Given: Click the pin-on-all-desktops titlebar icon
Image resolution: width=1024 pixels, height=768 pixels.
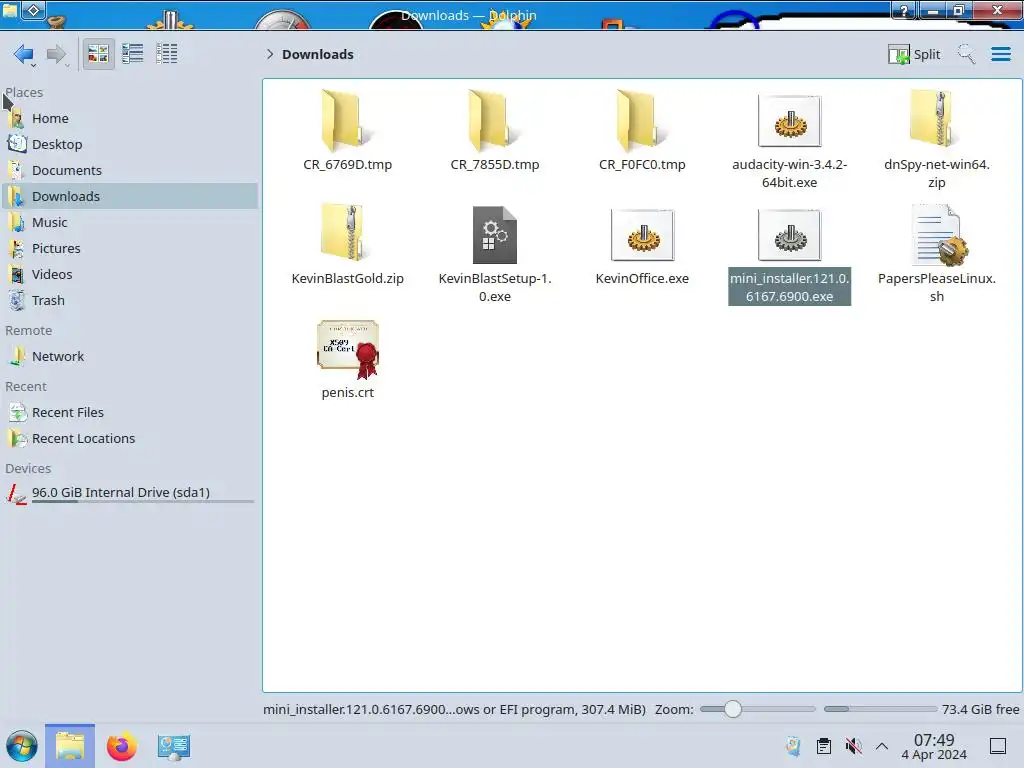Looking at the screenshot, I should pos(33,10).
